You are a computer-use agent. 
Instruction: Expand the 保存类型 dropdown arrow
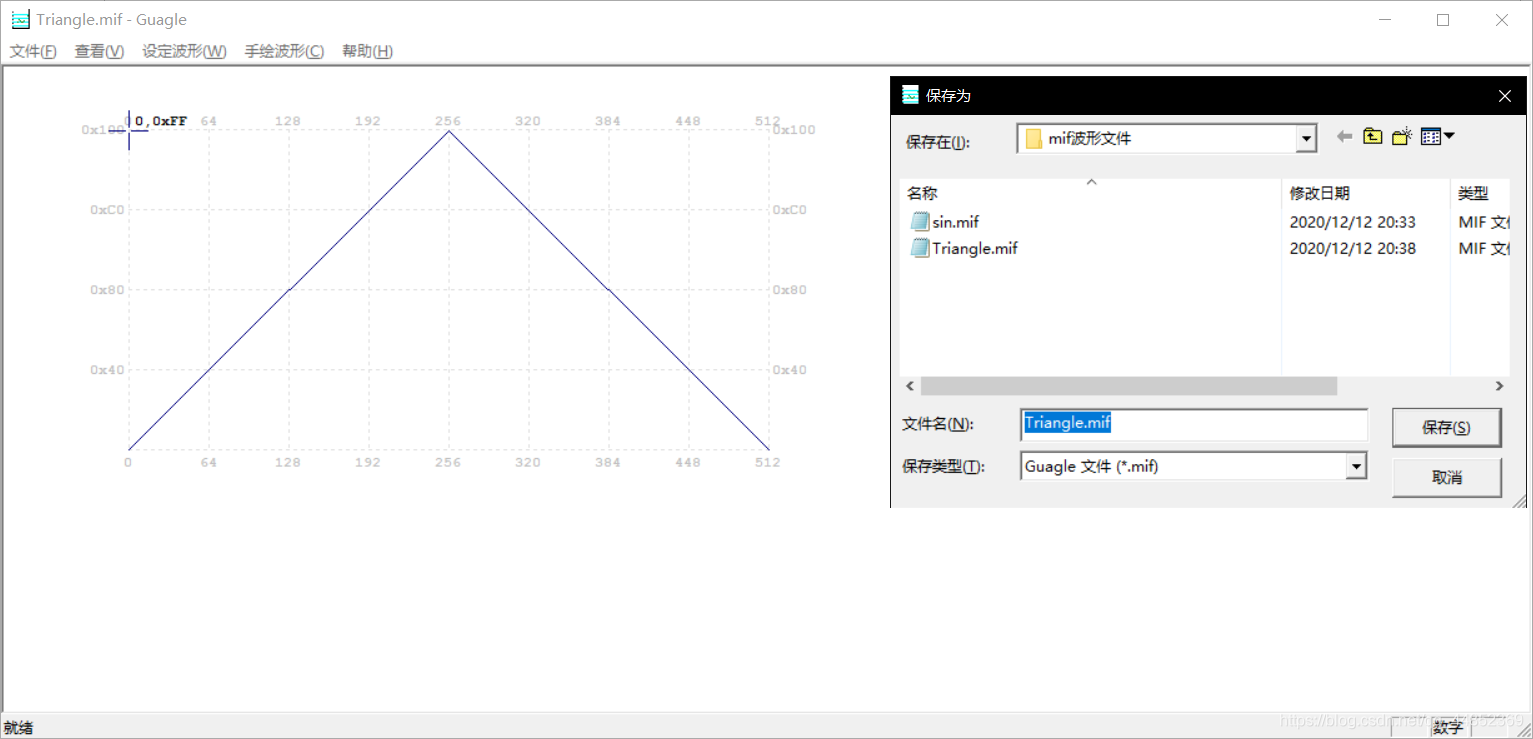pyautogui.click(x=1355, y=466)
